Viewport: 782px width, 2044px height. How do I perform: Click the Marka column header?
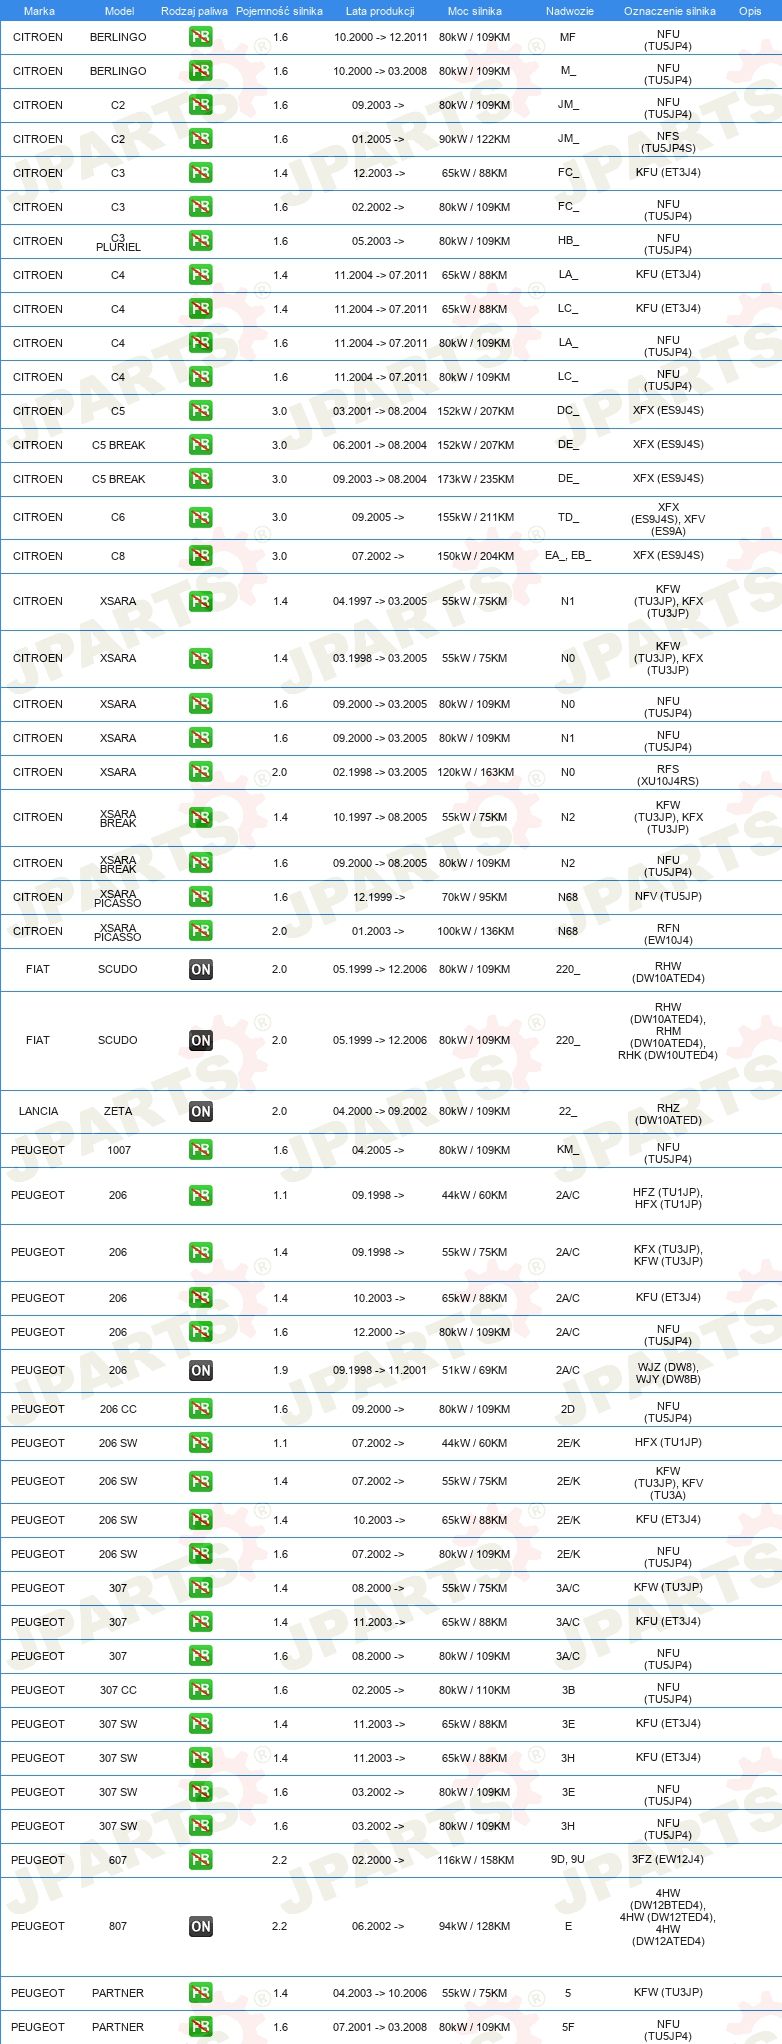pyautogui.click(x=39, y=11)
